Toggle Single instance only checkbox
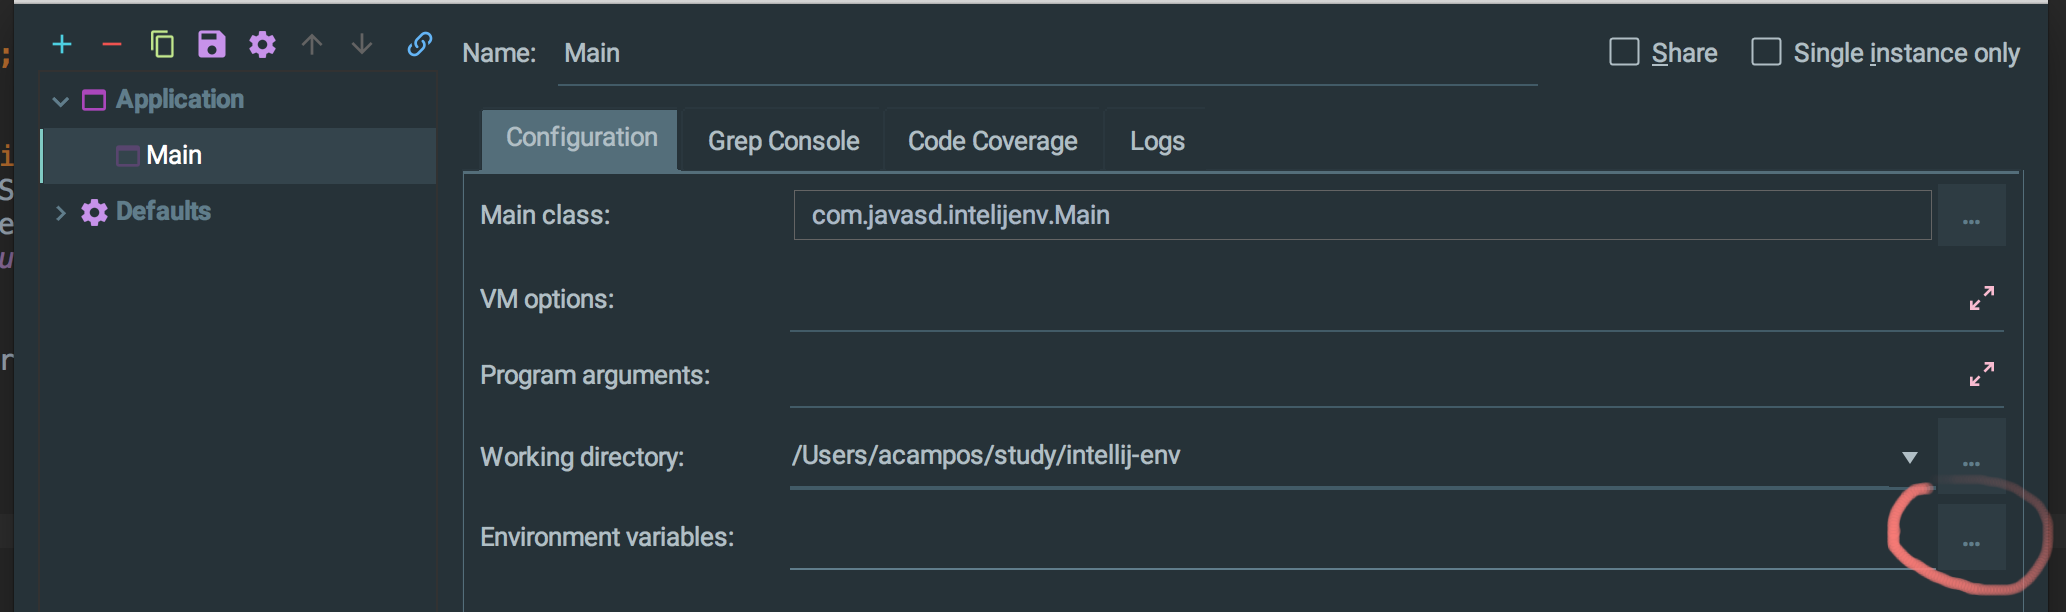The height and width of the screenshot is (612, 2066). pyautogui.click(x=1766, y=52)
